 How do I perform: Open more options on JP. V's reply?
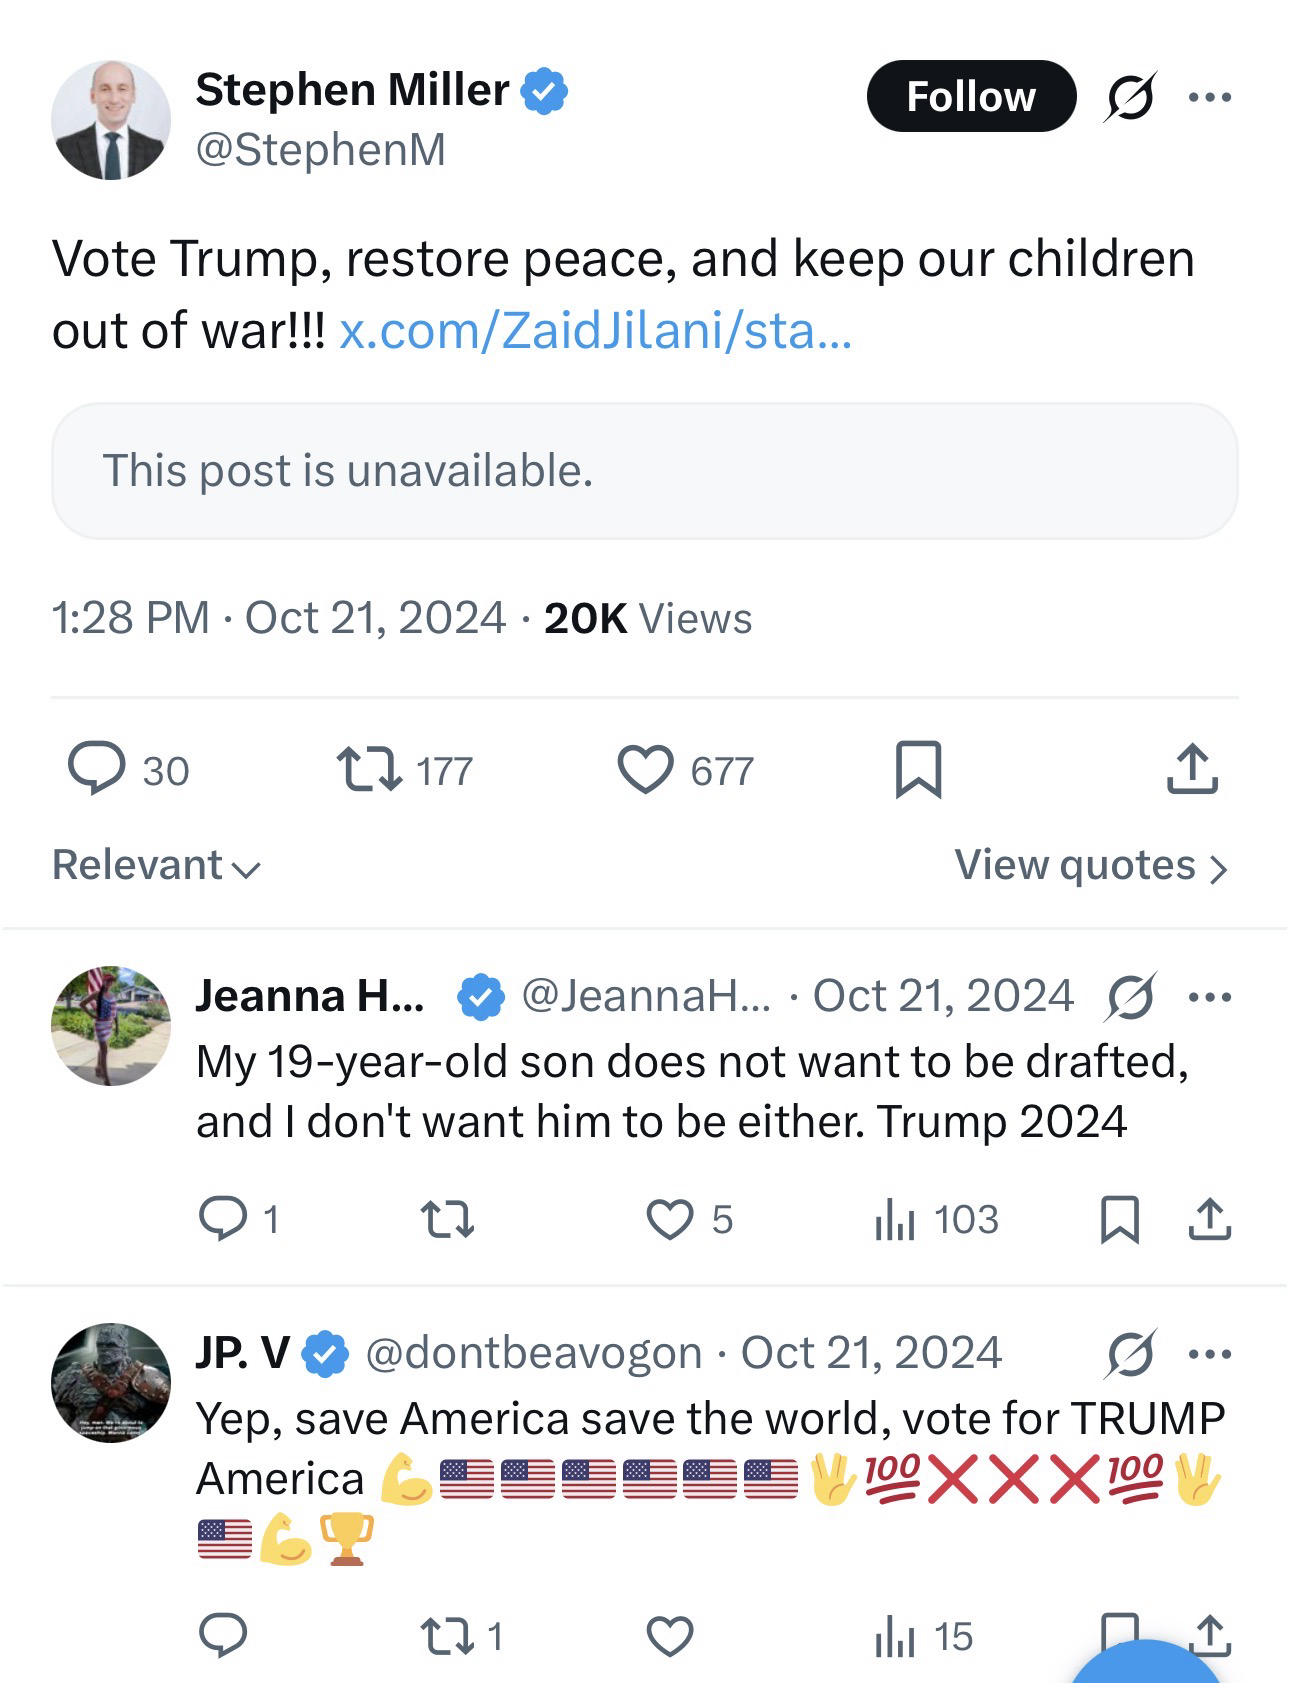1210,1354
